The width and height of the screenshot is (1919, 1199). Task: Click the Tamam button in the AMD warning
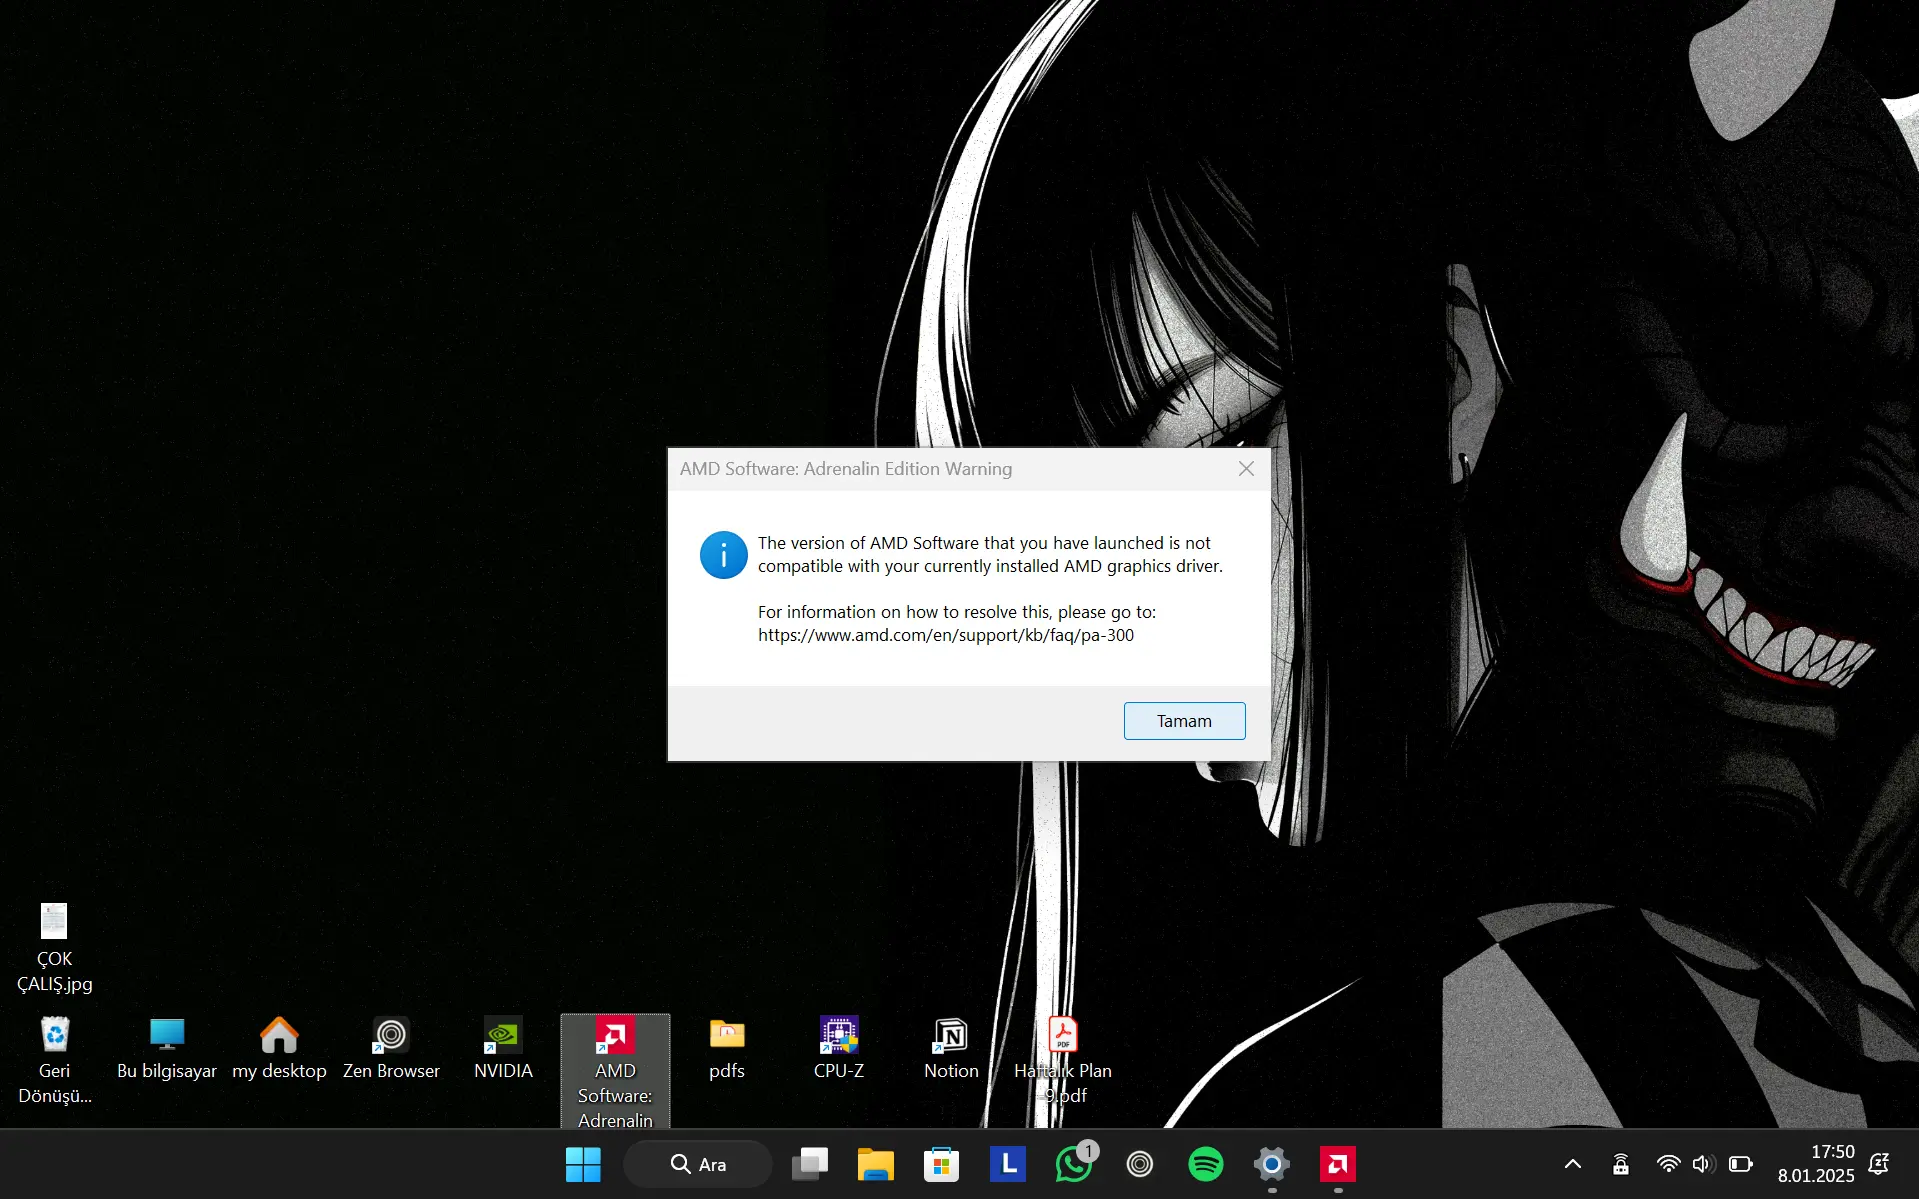point(1184,721)
